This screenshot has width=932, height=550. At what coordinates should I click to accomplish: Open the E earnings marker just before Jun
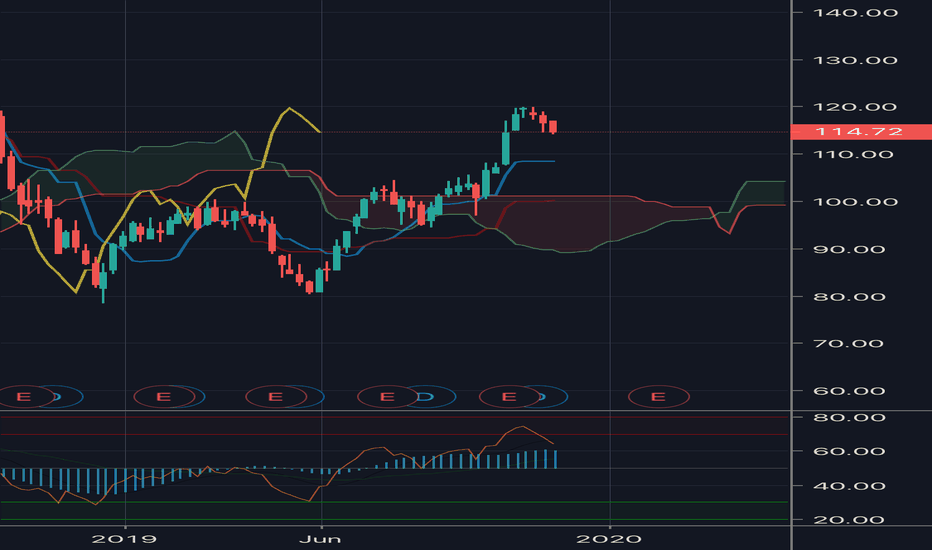click(275, 397)
